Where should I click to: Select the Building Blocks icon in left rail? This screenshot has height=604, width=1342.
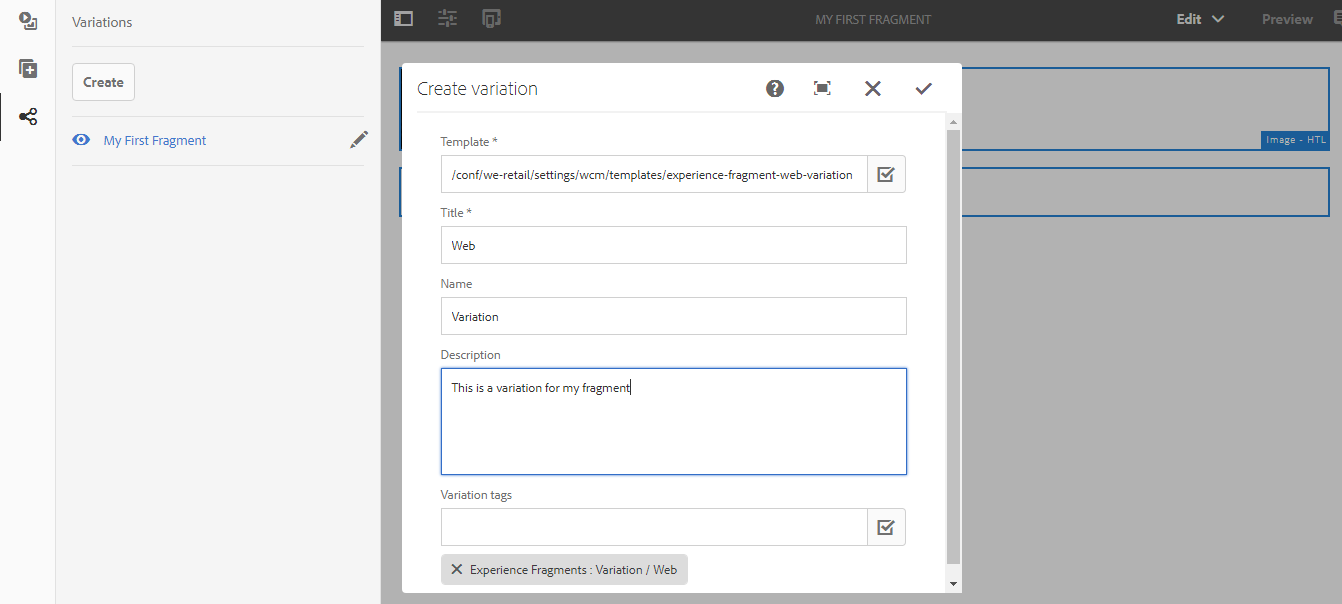27,68
